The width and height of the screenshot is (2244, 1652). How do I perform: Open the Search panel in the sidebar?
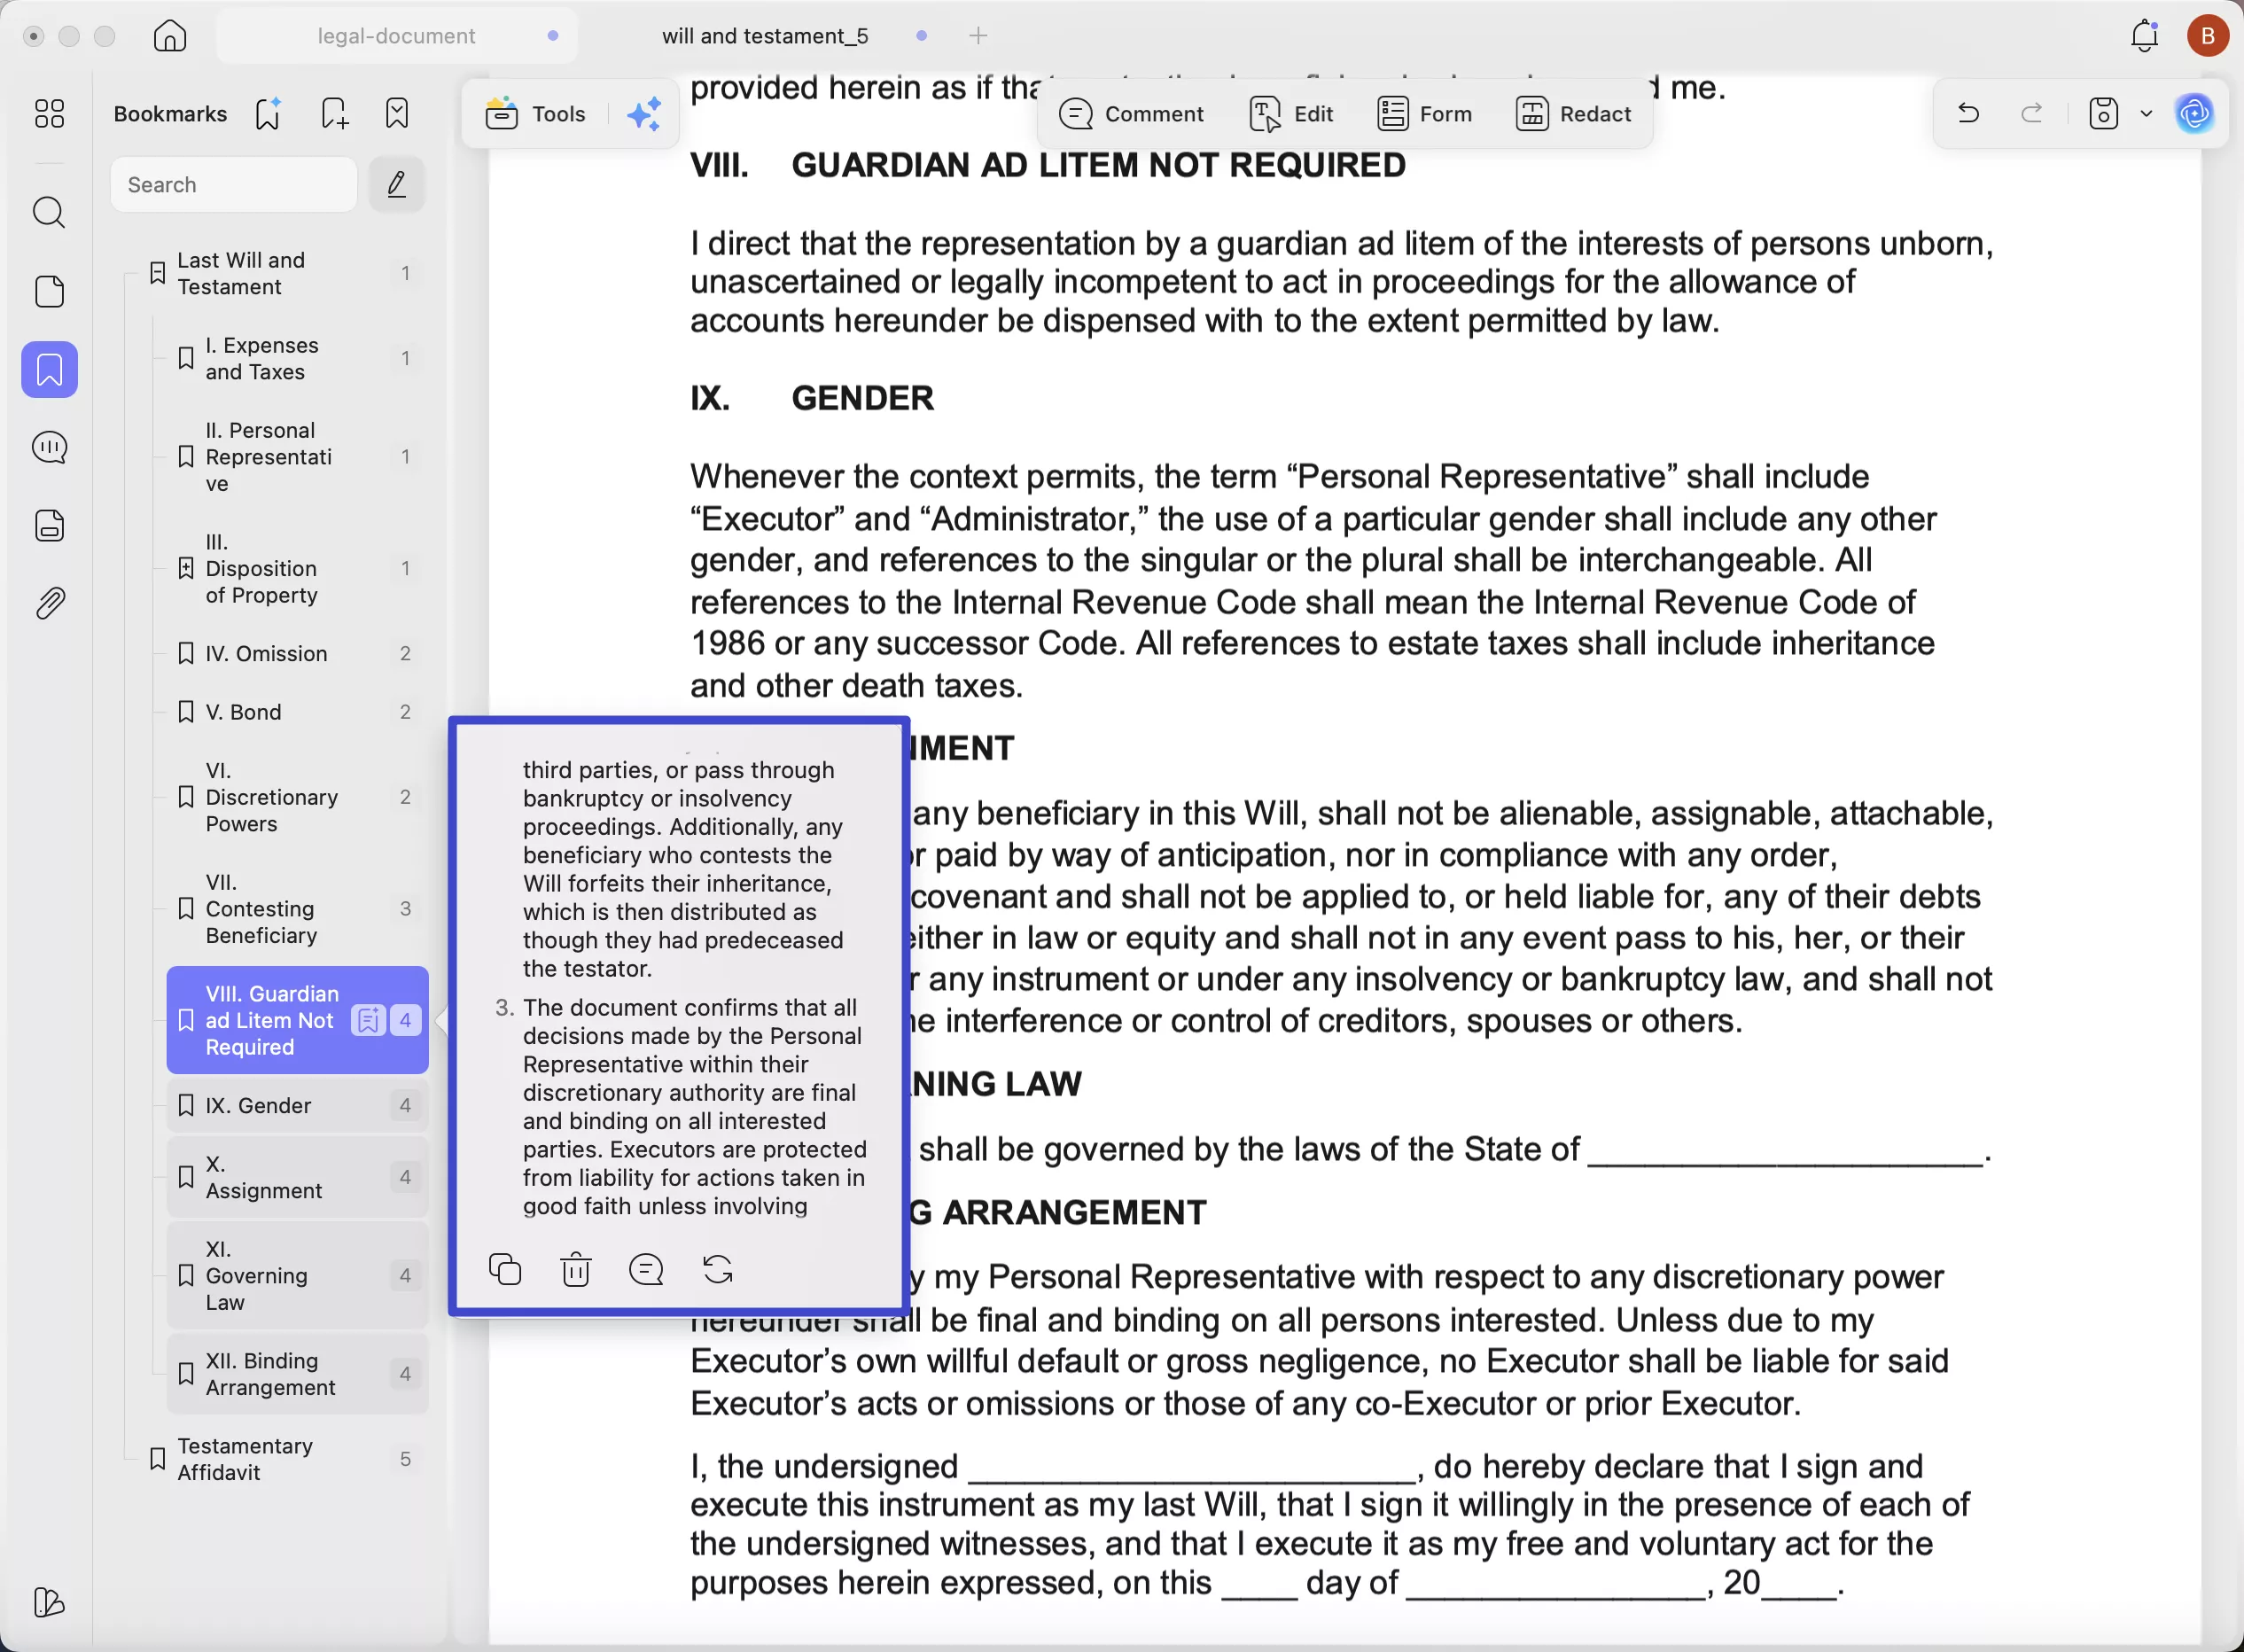48,212
